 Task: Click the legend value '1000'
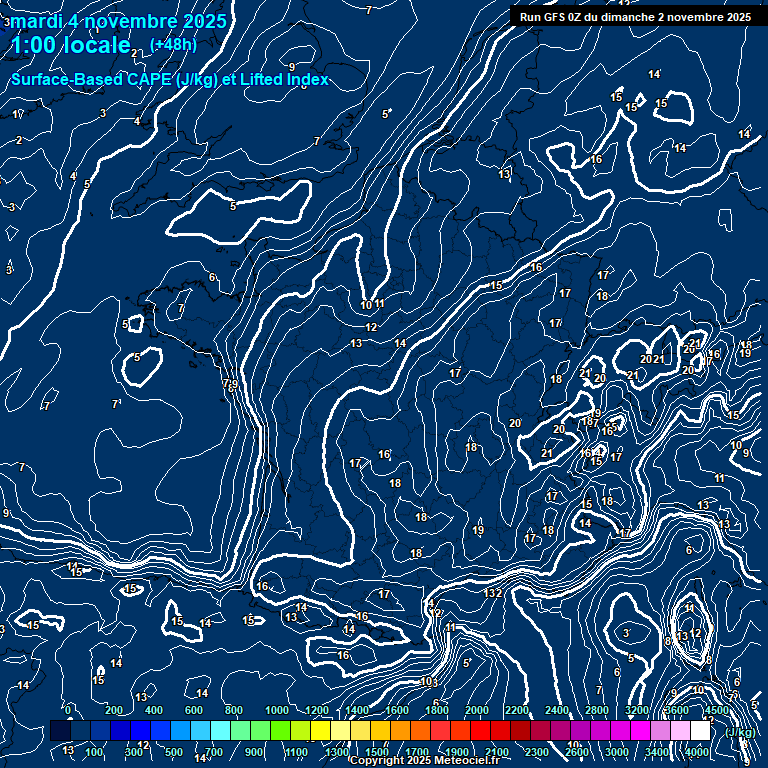tap(277, 710)
